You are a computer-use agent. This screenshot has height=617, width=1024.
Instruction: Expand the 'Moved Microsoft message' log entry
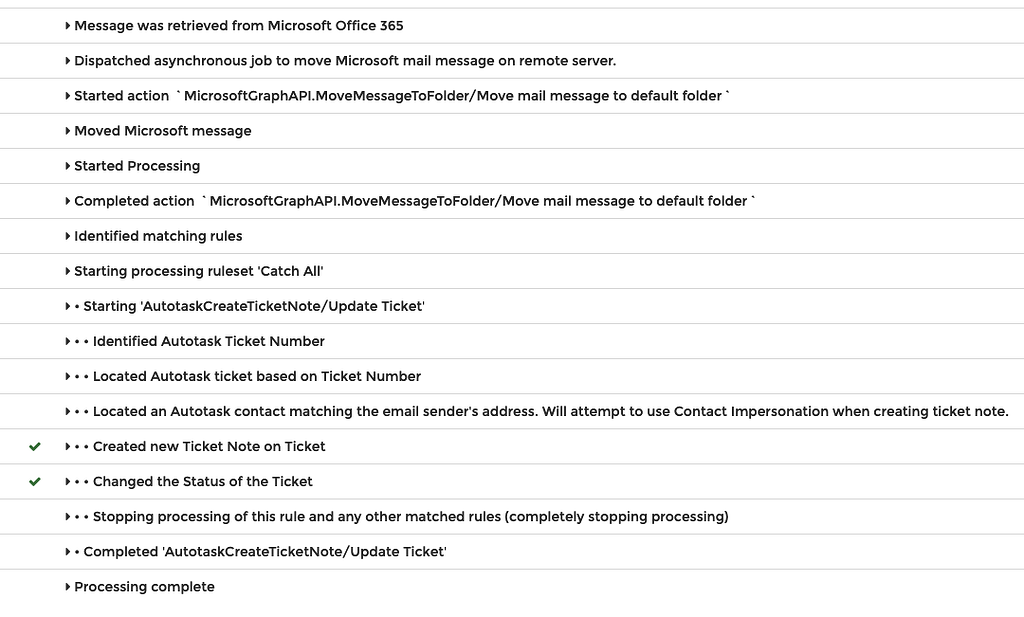pos(67,130)
